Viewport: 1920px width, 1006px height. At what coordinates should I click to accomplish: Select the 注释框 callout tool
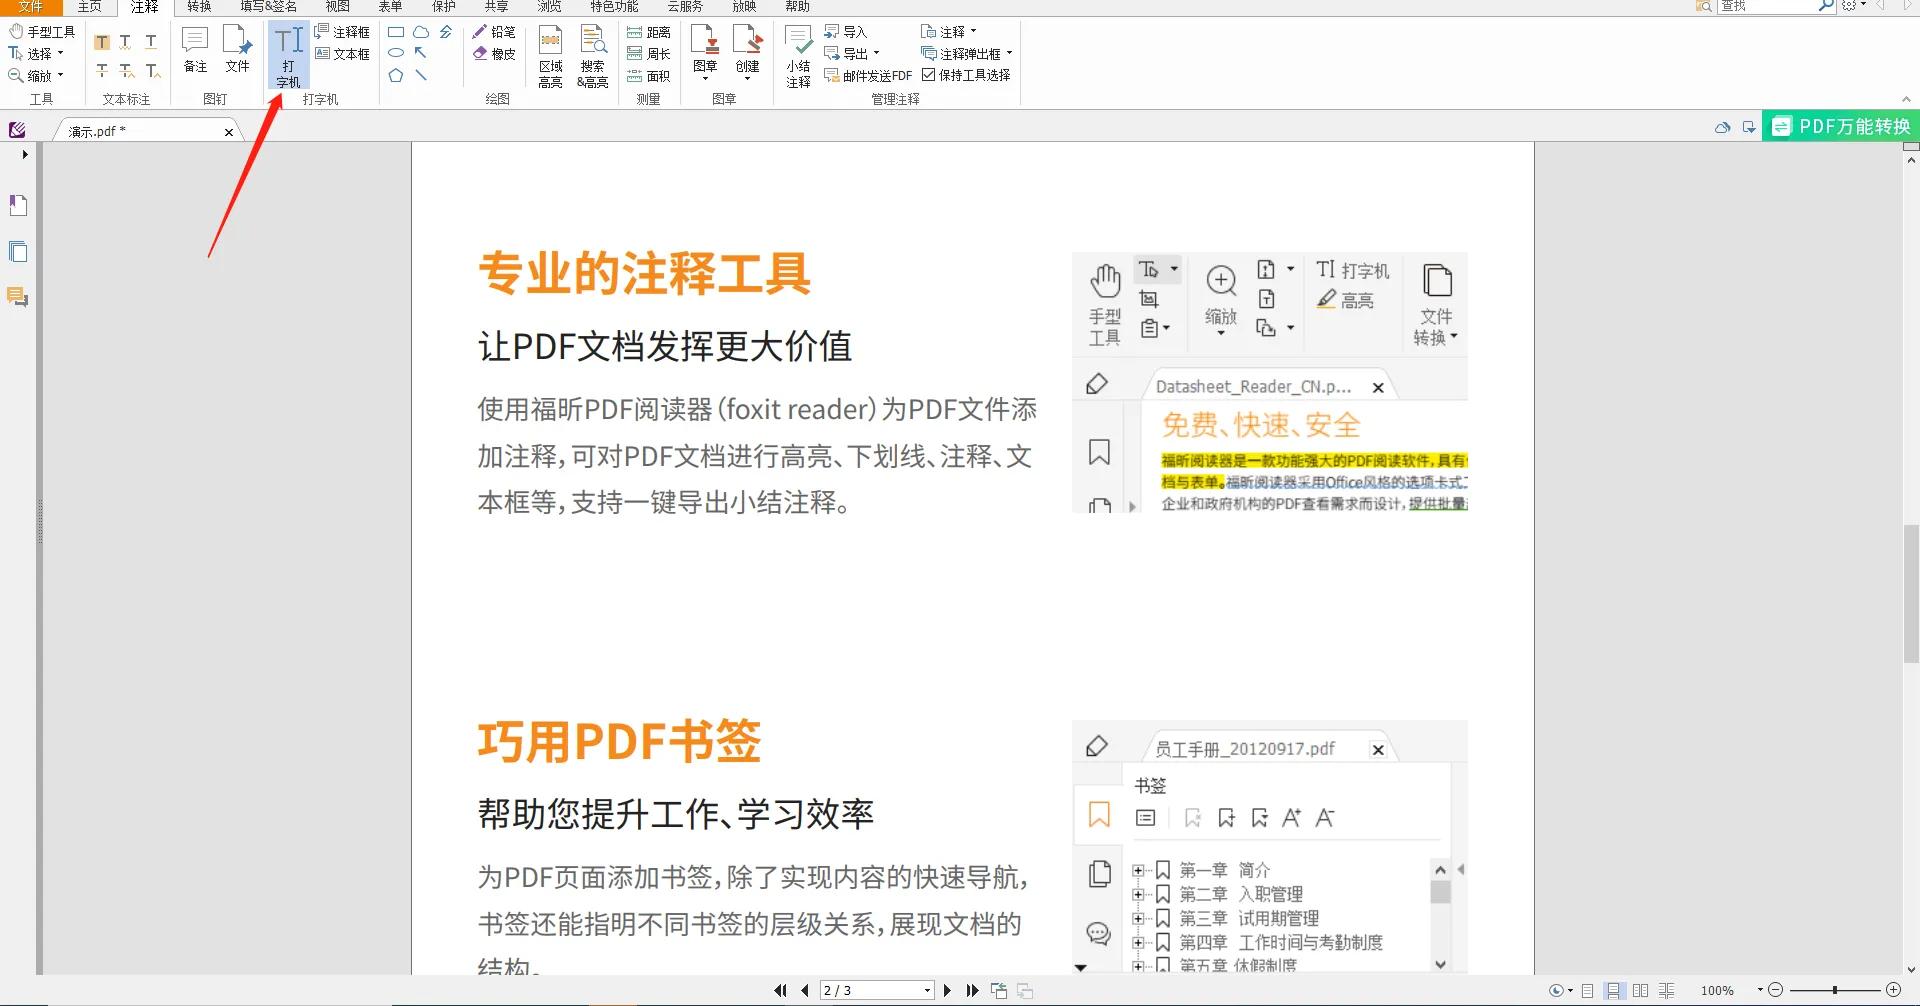(342, 32)
